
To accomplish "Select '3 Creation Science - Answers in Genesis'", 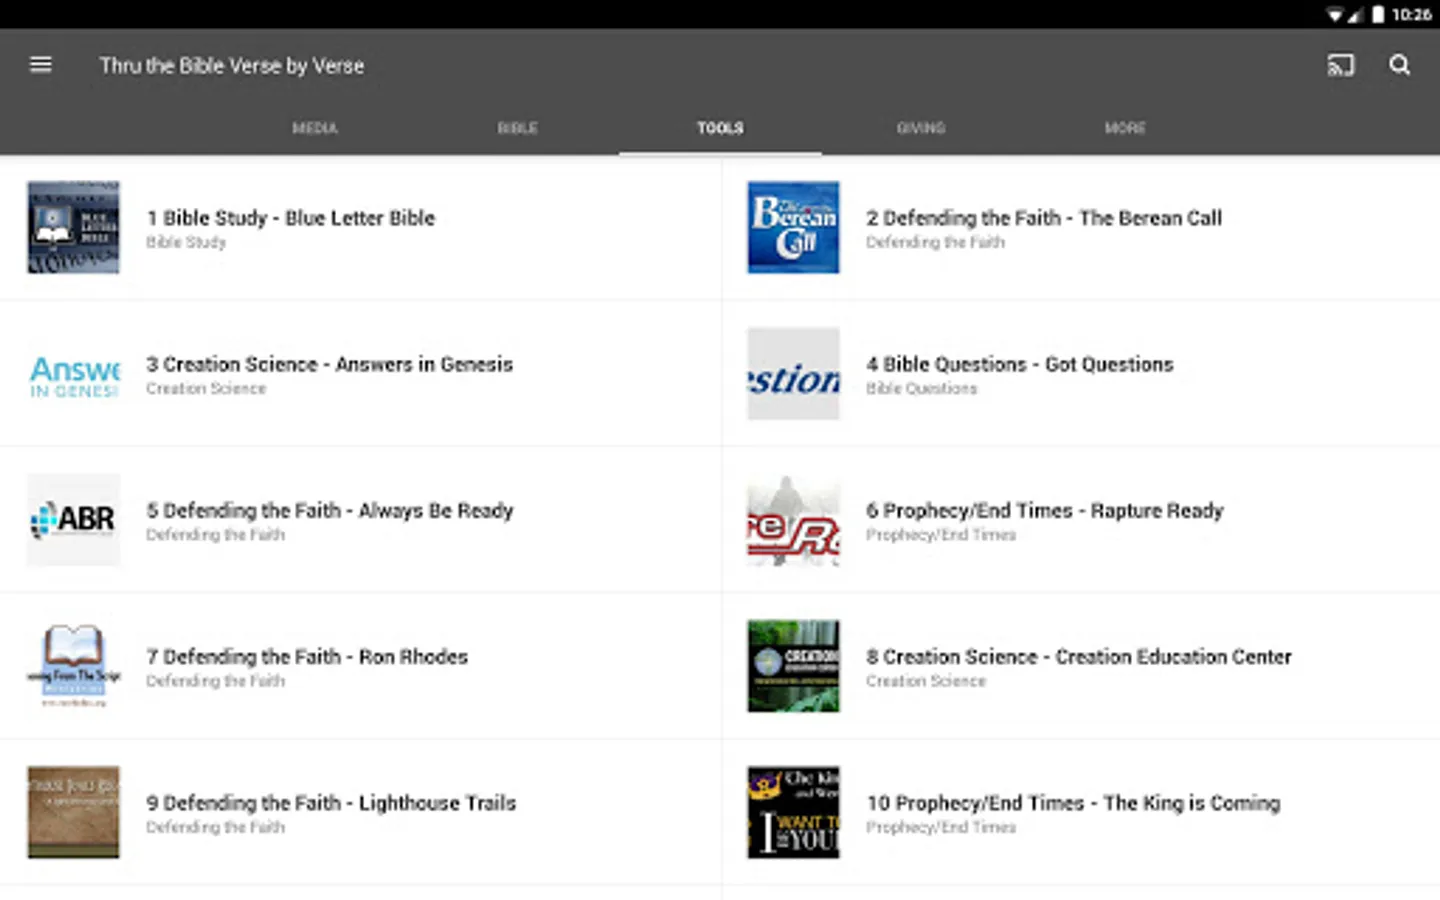I will click(x=330, y=364).
